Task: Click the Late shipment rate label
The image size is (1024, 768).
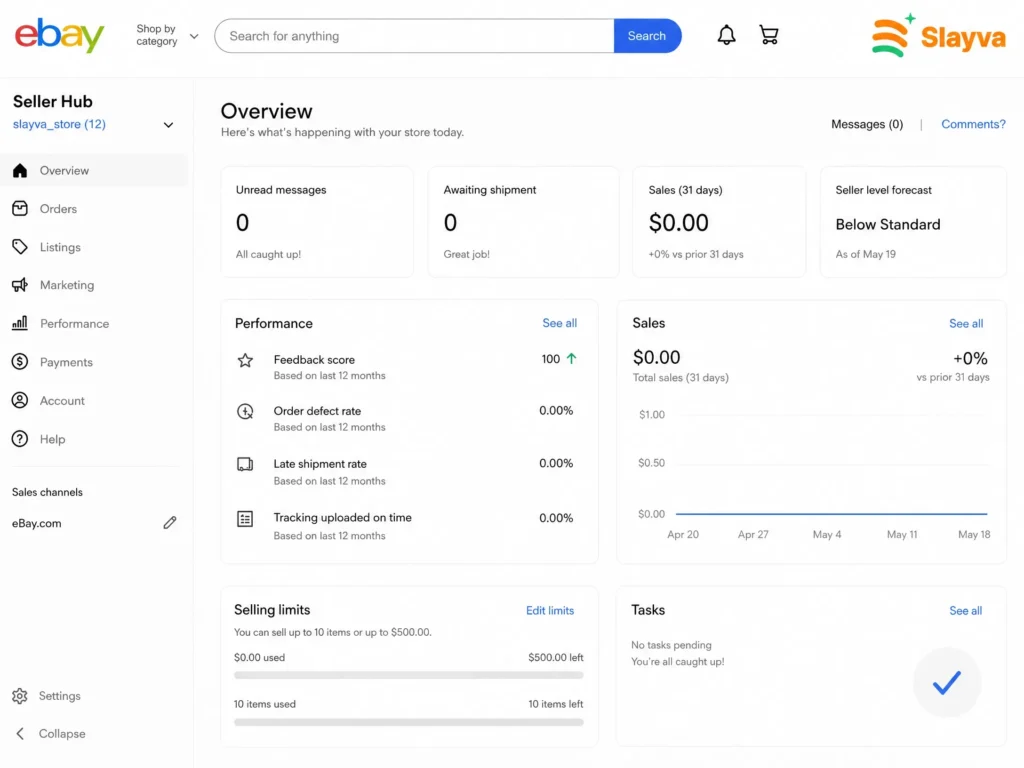Action: [x=320, y=464]
